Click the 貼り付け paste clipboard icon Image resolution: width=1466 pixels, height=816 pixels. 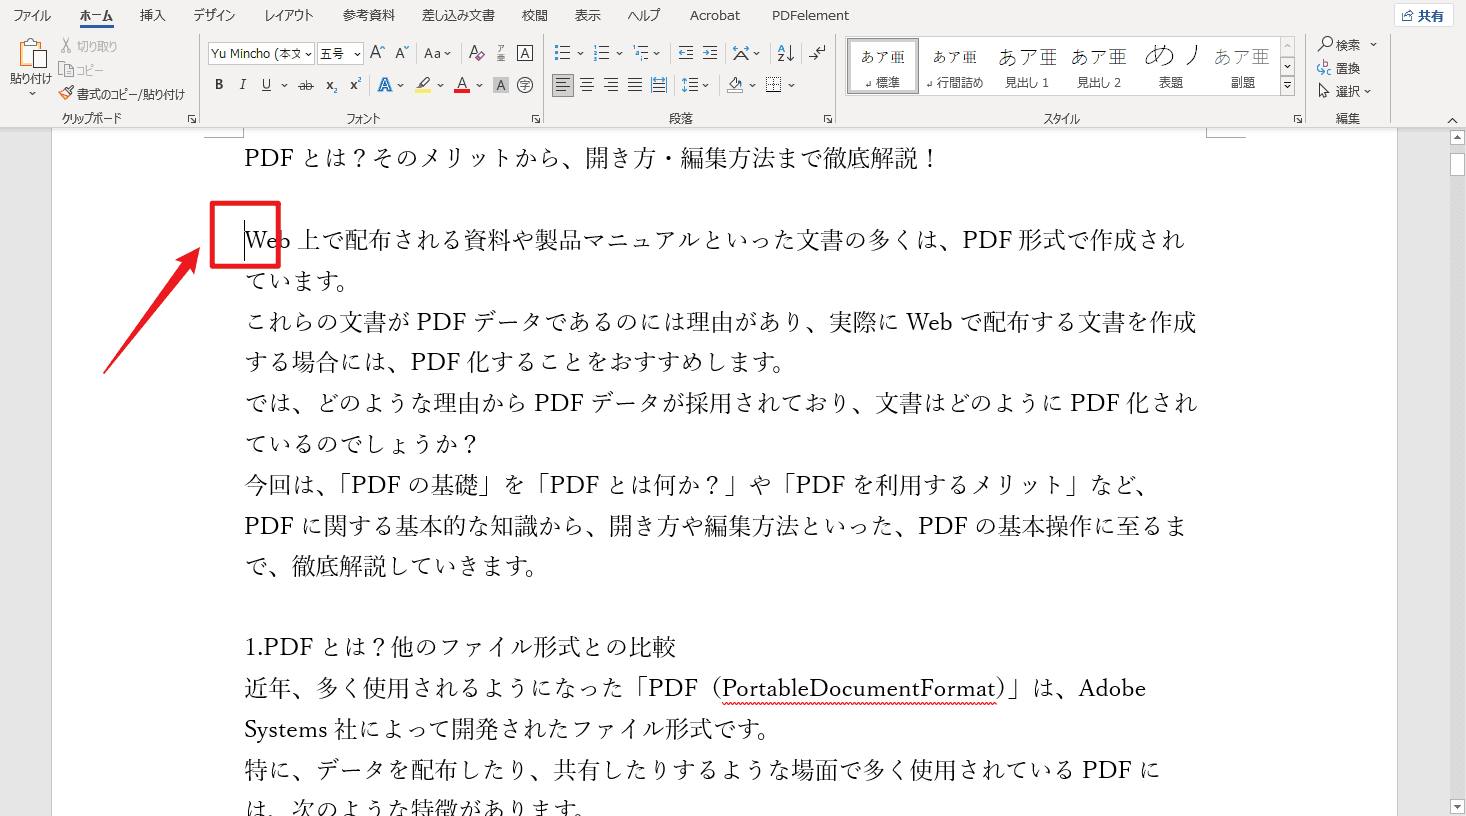pos(31,54)
